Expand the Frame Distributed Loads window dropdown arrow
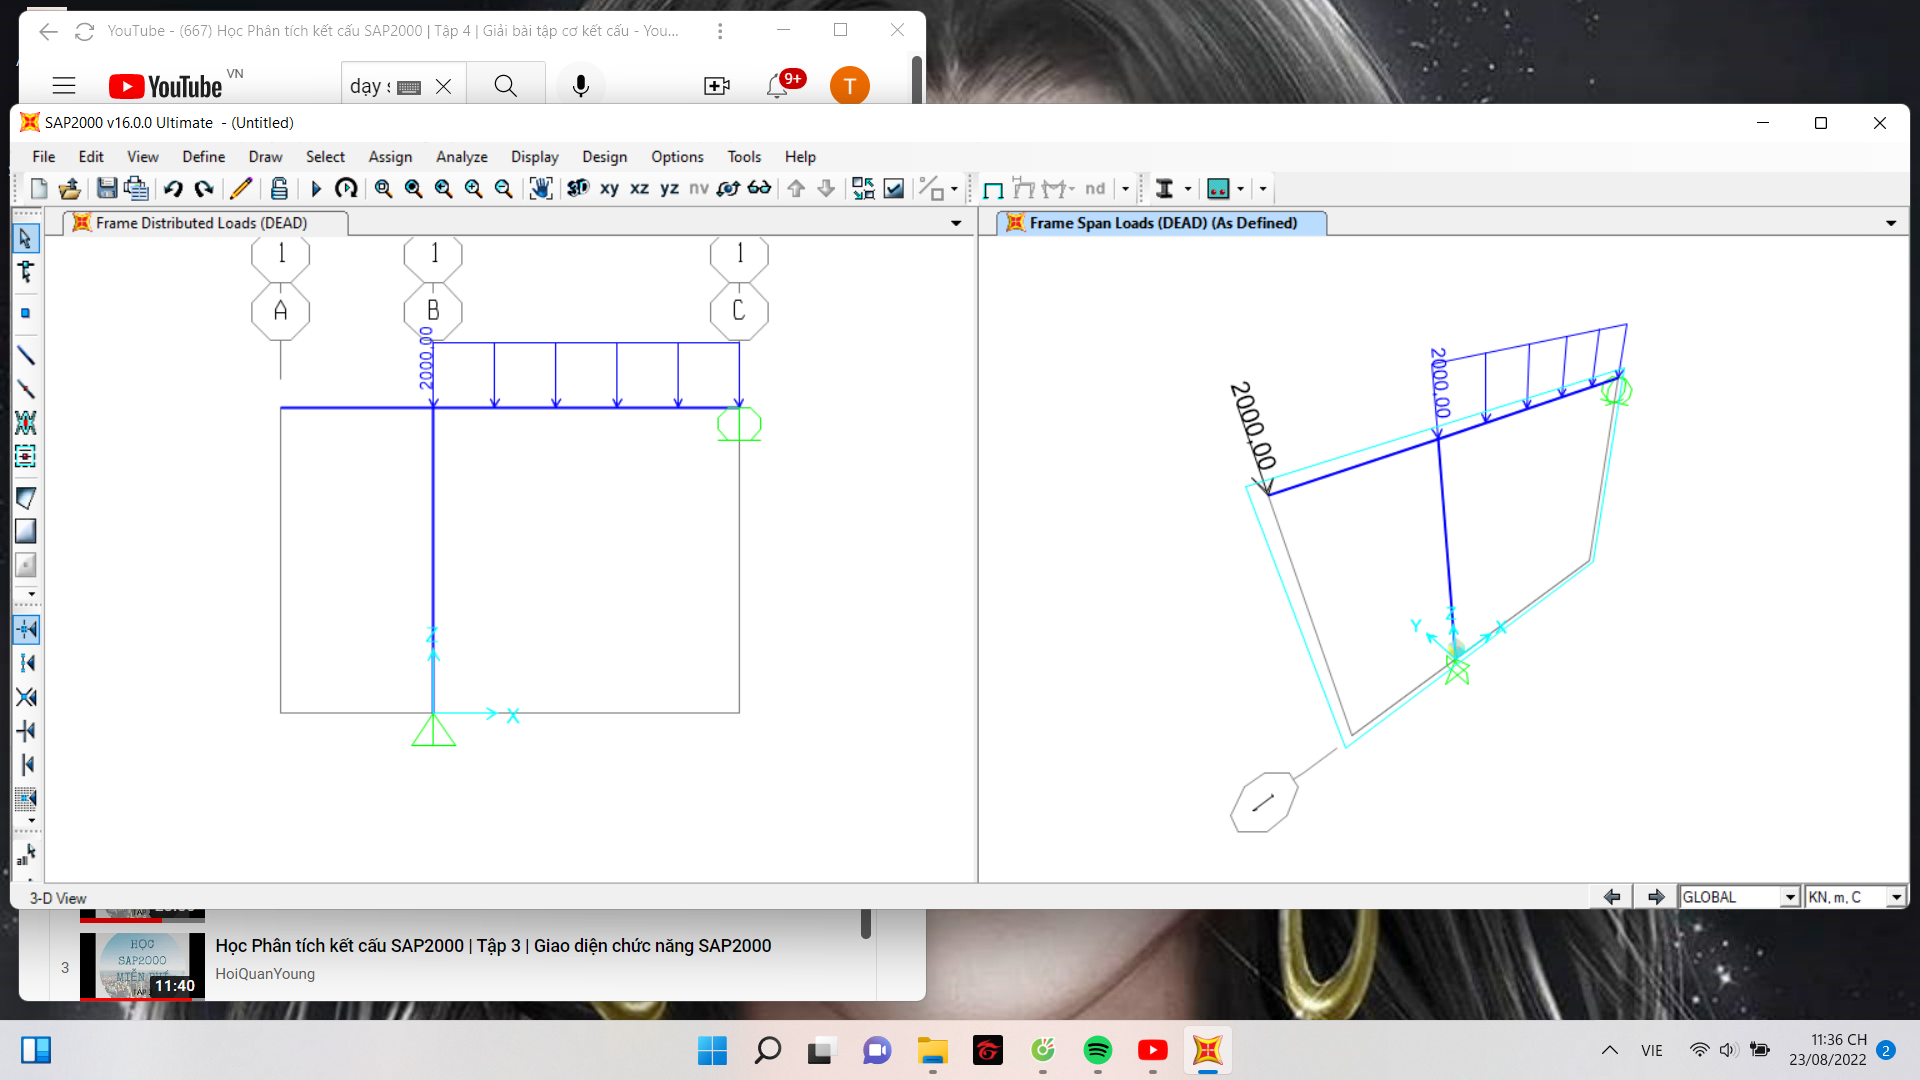Viewport: 1920px width, 1080px height. [956, 223]
